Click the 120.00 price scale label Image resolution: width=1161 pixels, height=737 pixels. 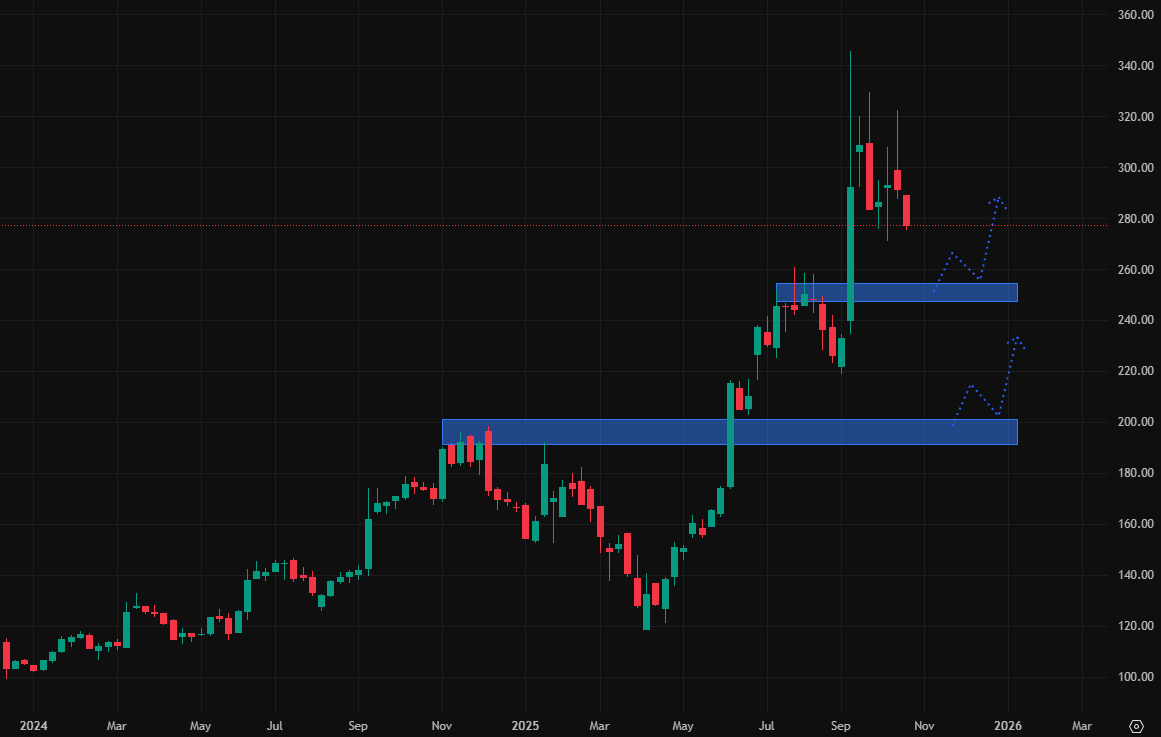tap(1136, 626)
